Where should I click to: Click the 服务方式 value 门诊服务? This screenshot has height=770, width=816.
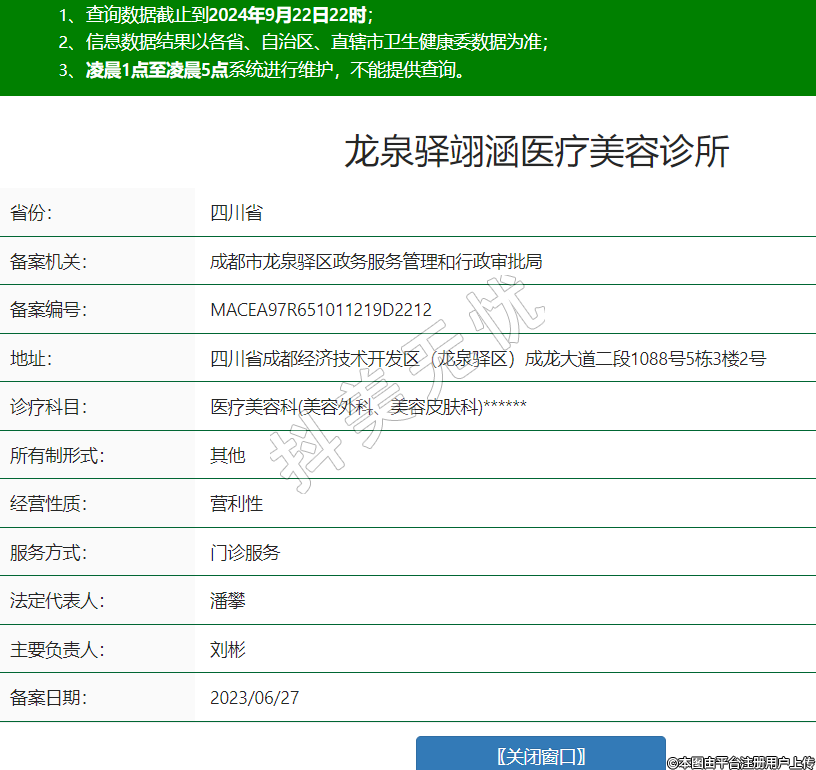click(x=245, y=553)
